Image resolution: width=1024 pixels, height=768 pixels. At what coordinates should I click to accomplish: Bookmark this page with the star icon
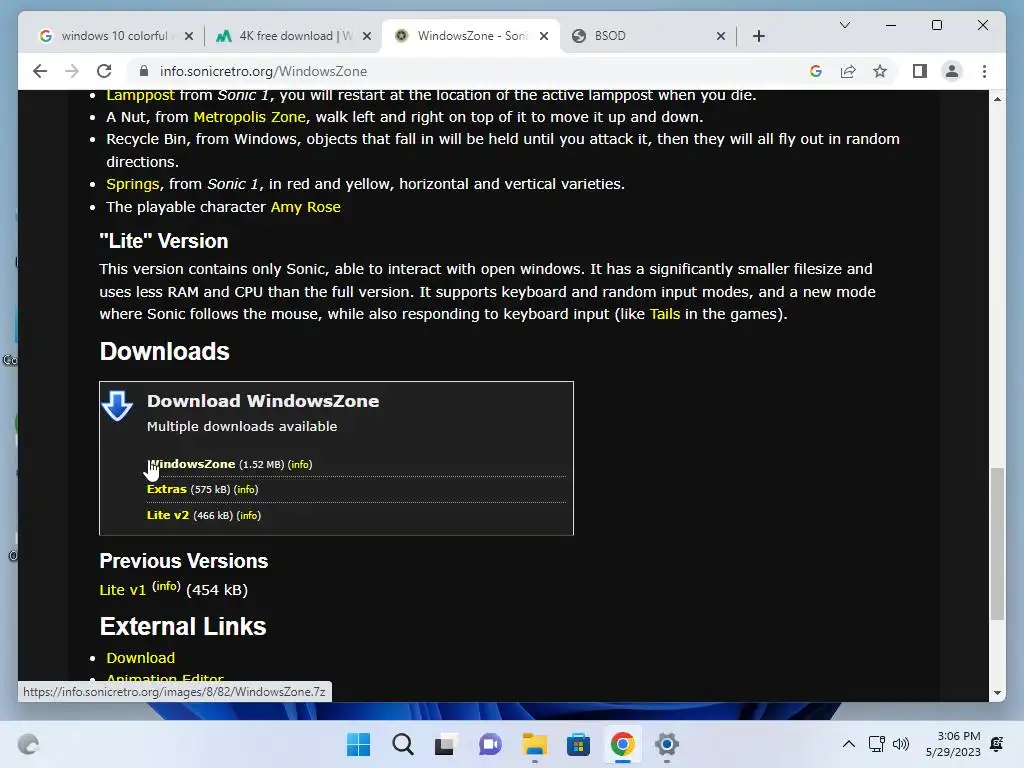pyautogui.click(x=880, y=71)
